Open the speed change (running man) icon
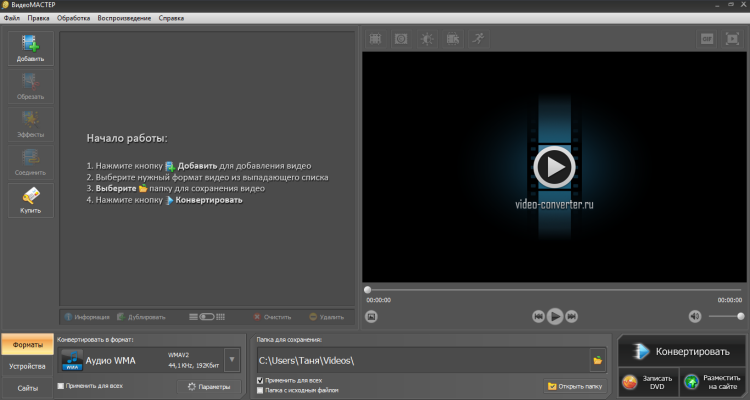 click(x=478, y=39)
